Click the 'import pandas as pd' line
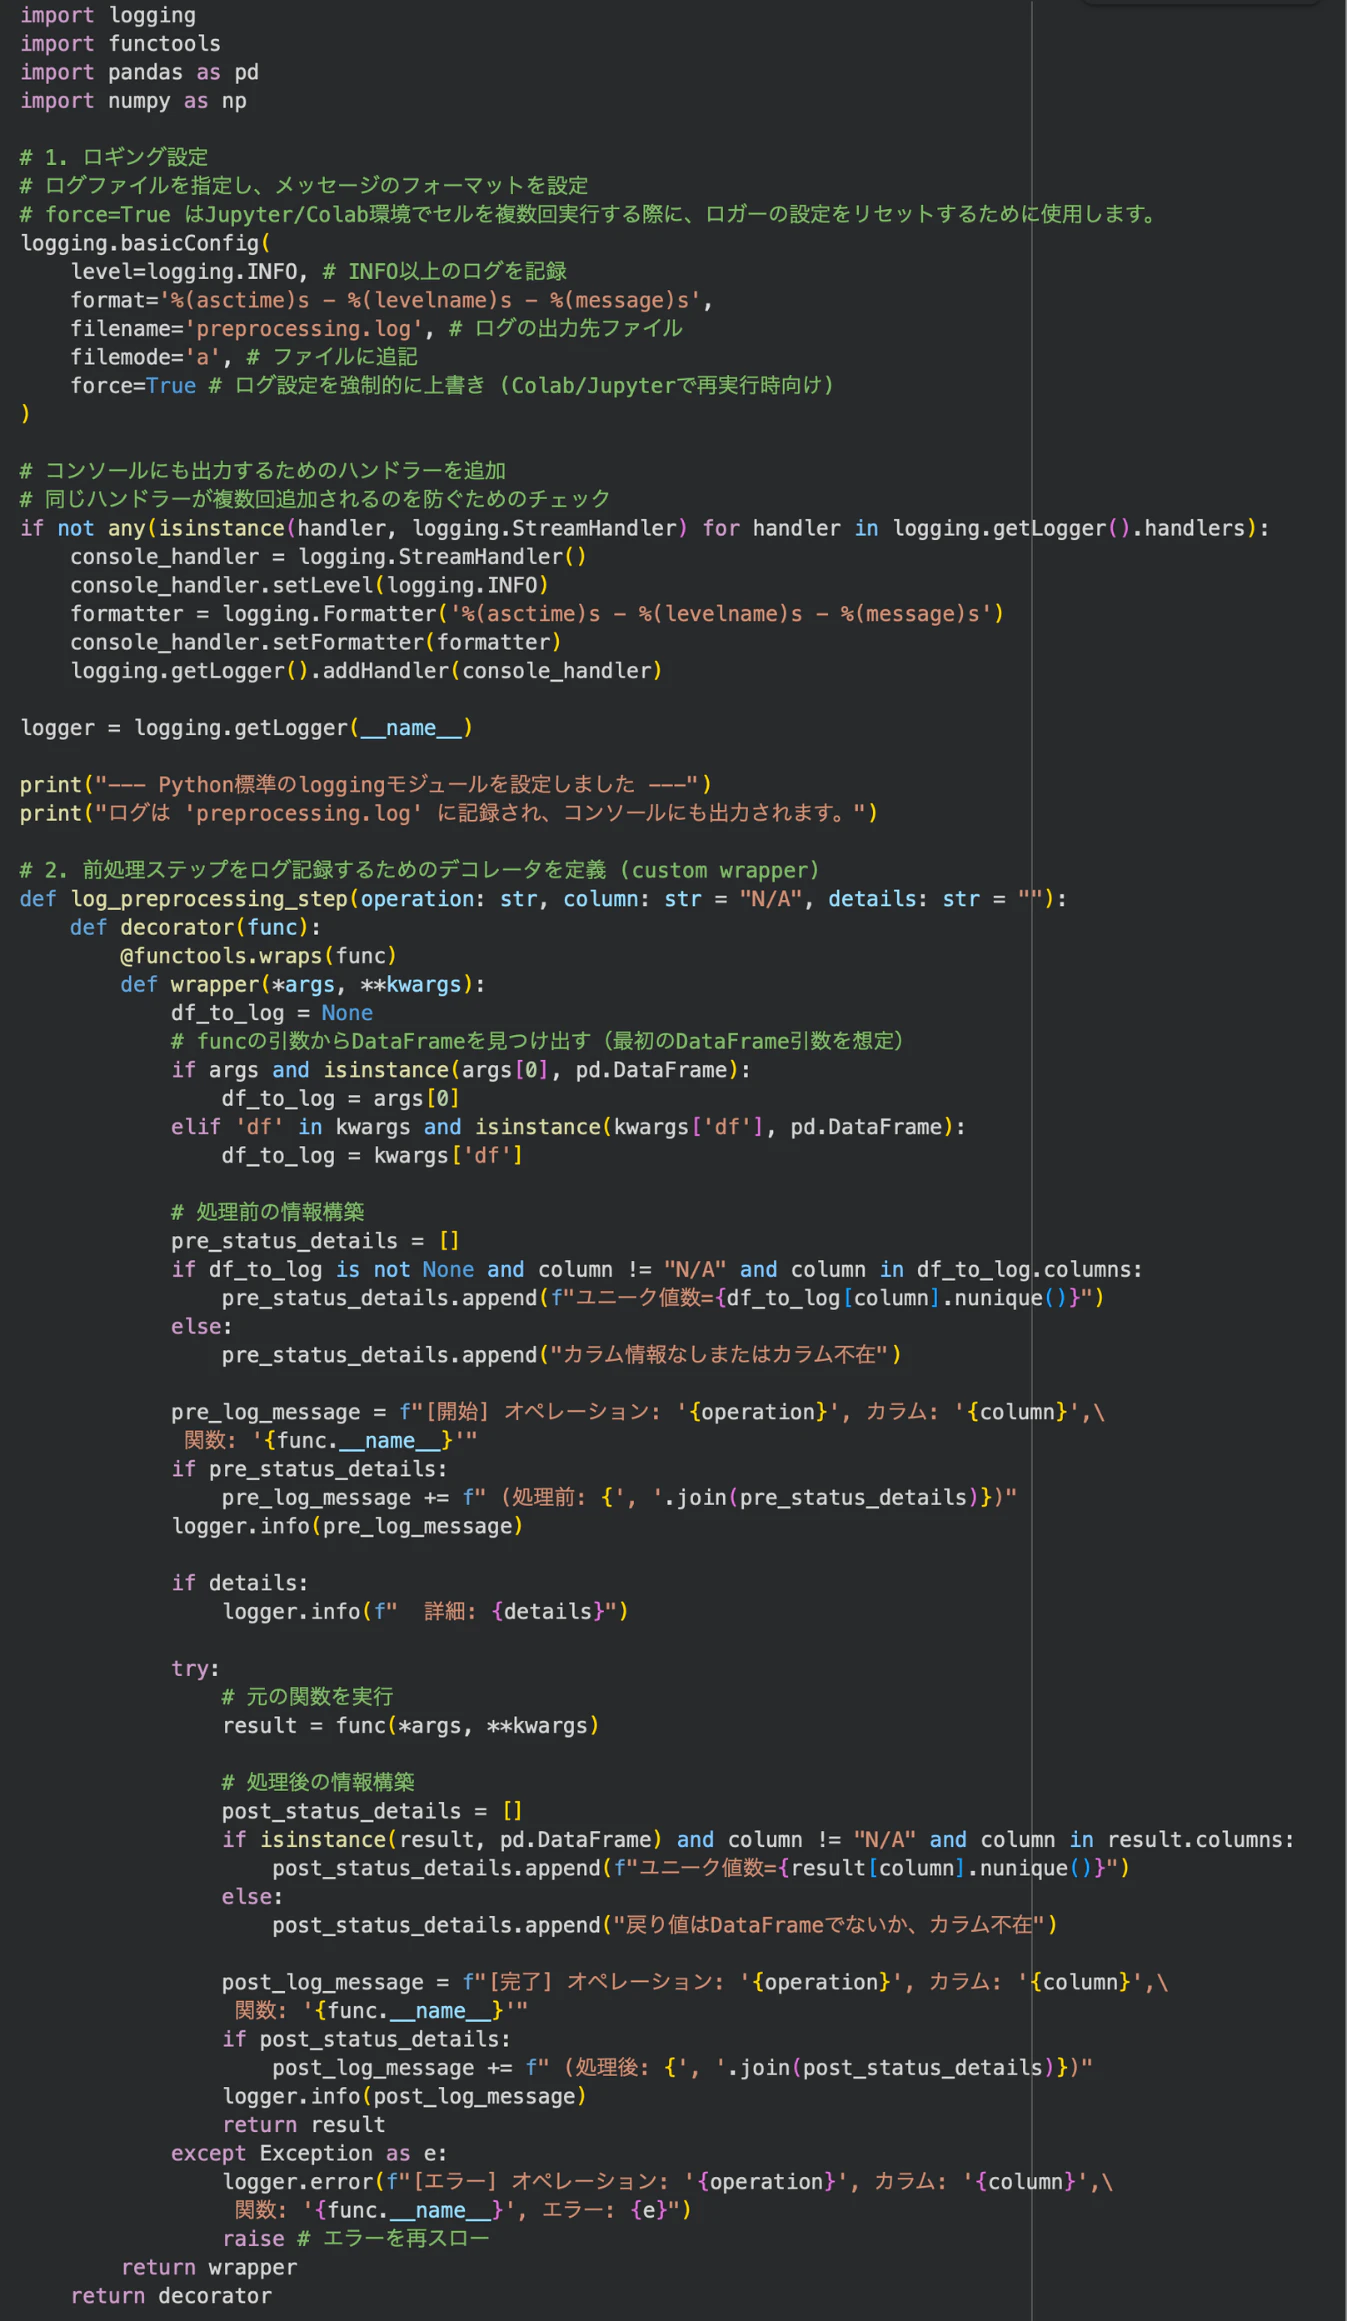 tap(139, 72)
